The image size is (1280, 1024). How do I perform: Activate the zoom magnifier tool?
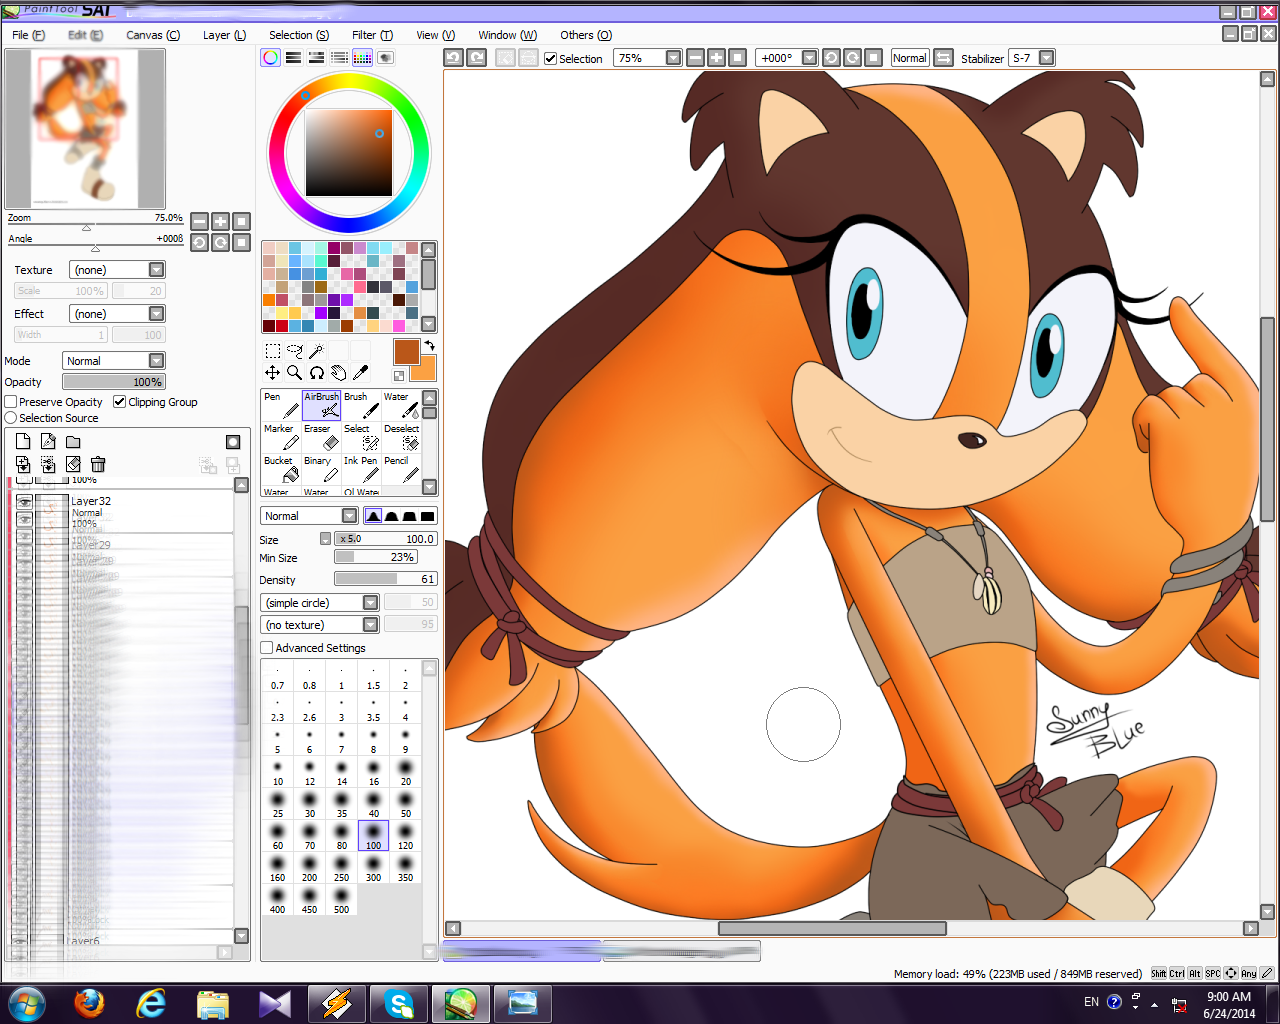pyautogui.click(x=294, y=373)
